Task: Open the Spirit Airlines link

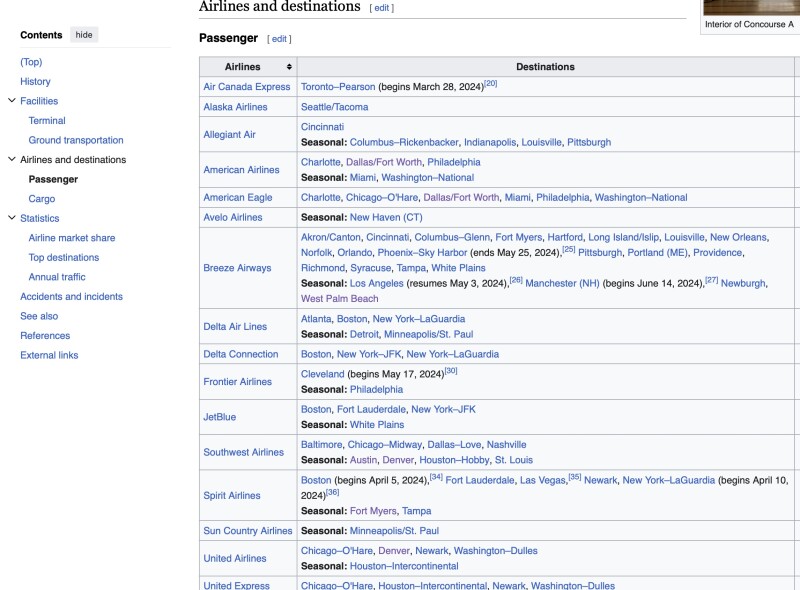Action: (x=232, y=495)
